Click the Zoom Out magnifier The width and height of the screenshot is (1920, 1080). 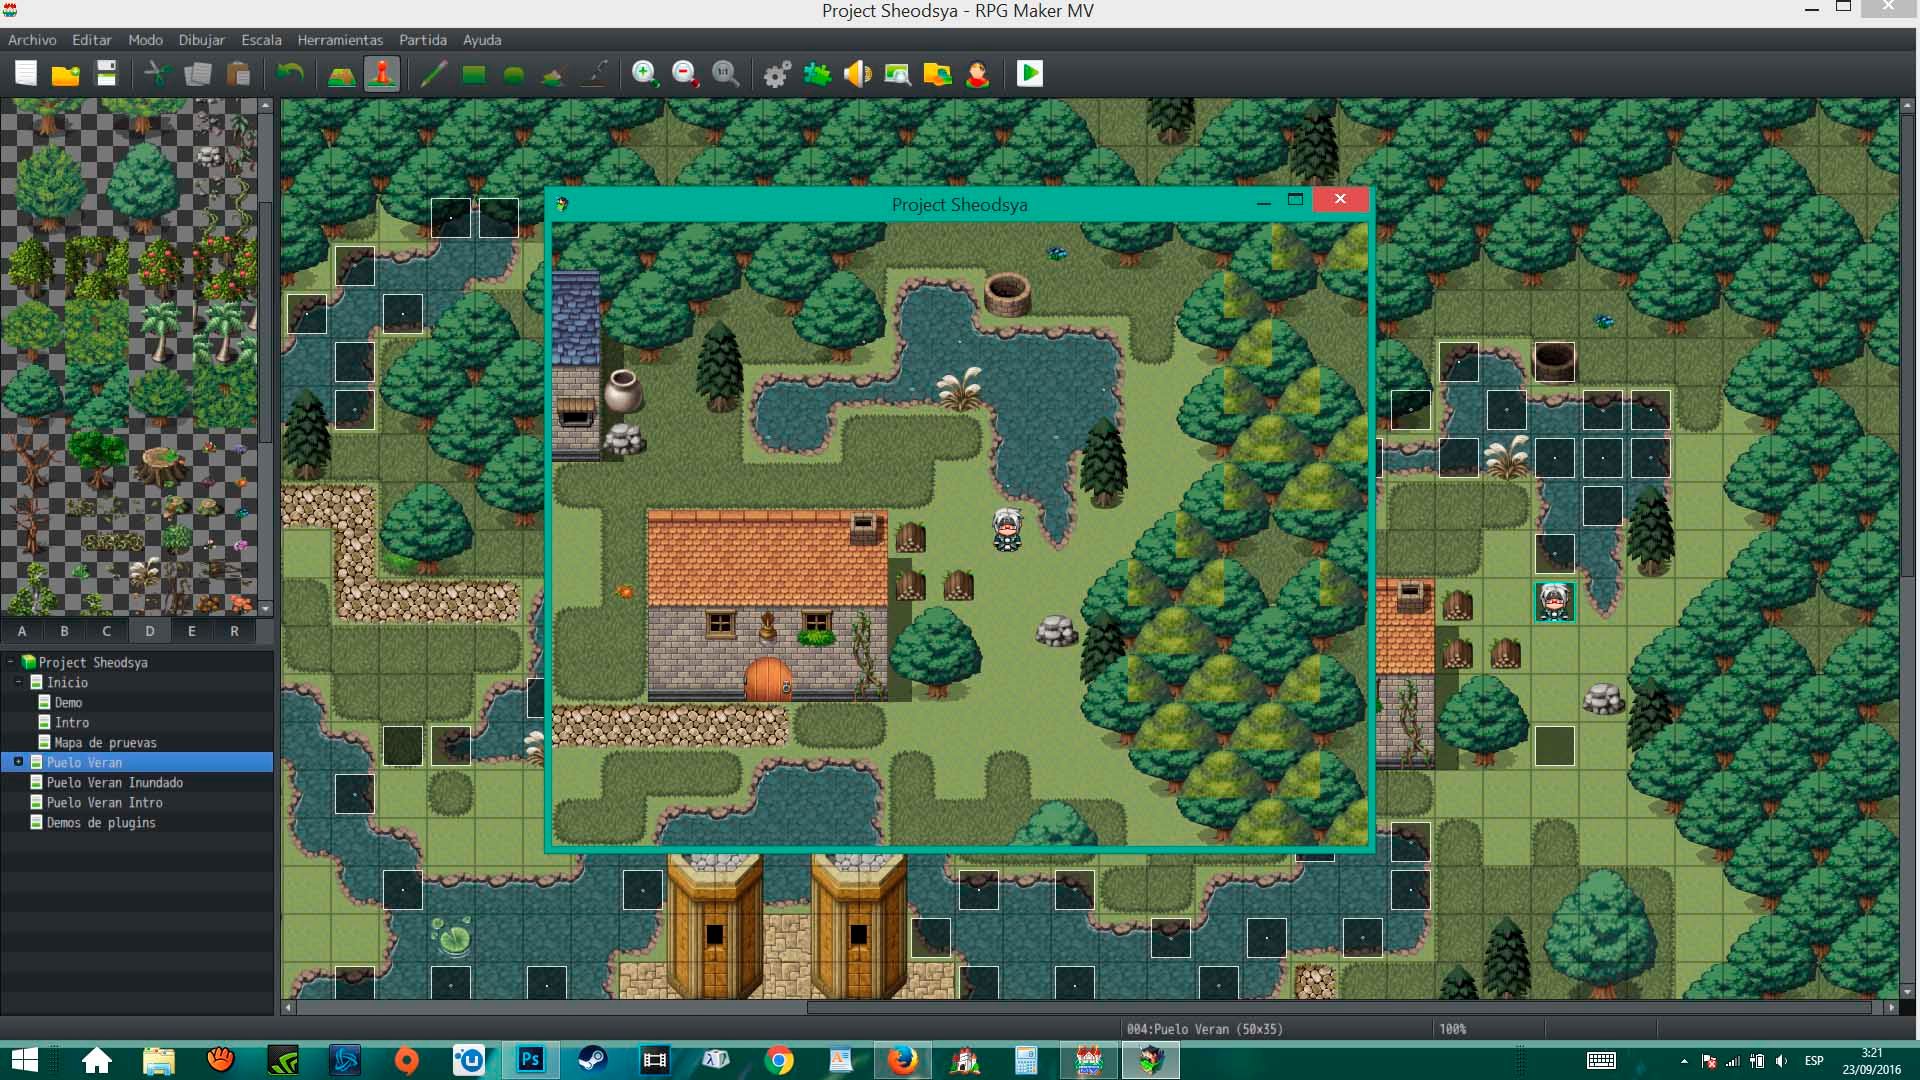(686, 73)
